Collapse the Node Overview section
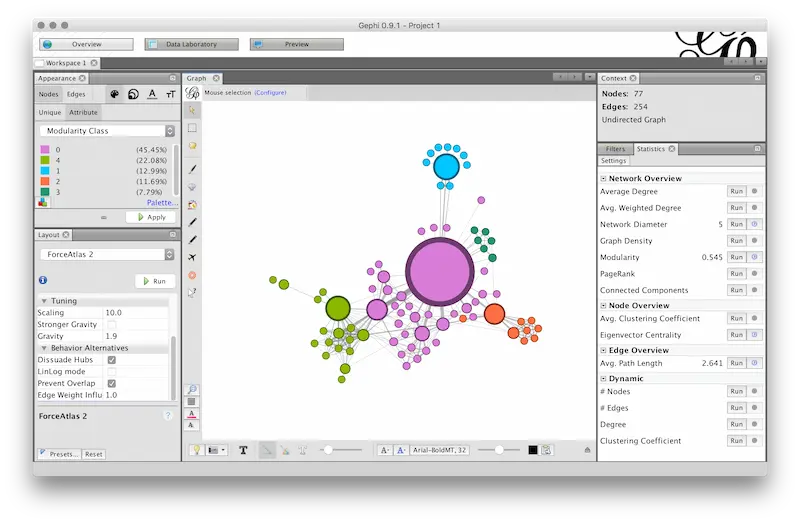Image resolution: width=800 pixels, height=523 pixels. (604, 306)
